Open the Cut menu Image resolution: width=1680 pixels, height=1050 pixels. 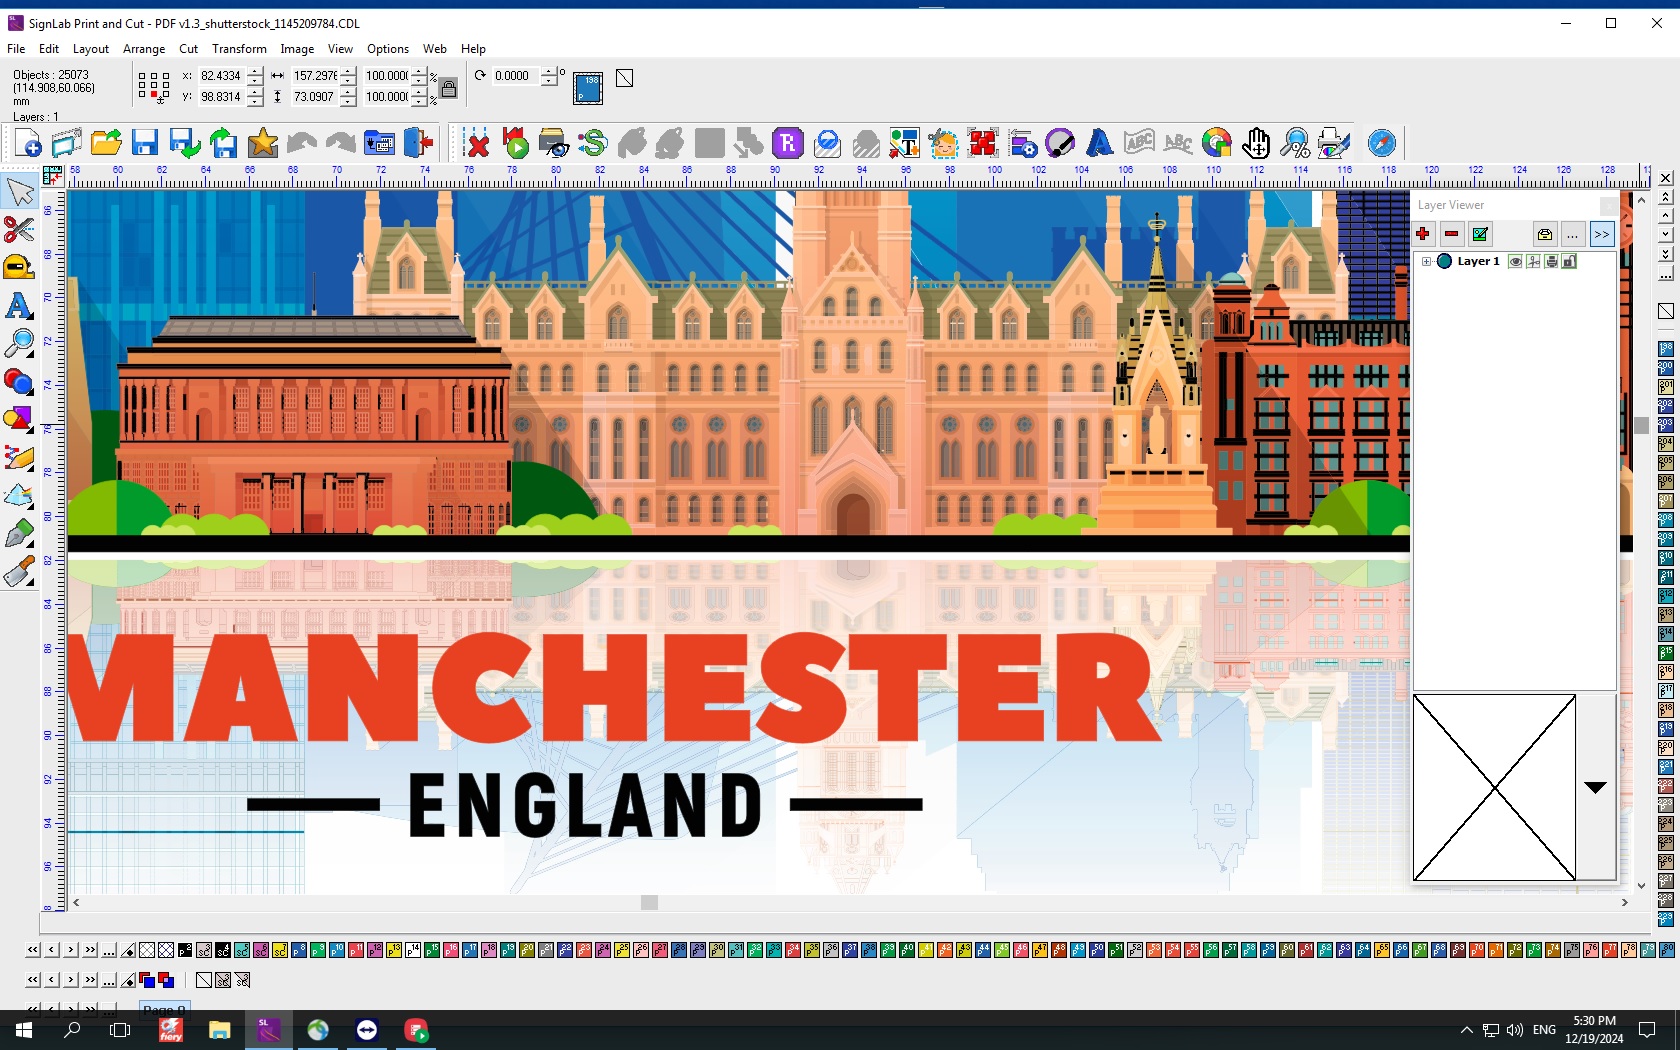[188, 48]
